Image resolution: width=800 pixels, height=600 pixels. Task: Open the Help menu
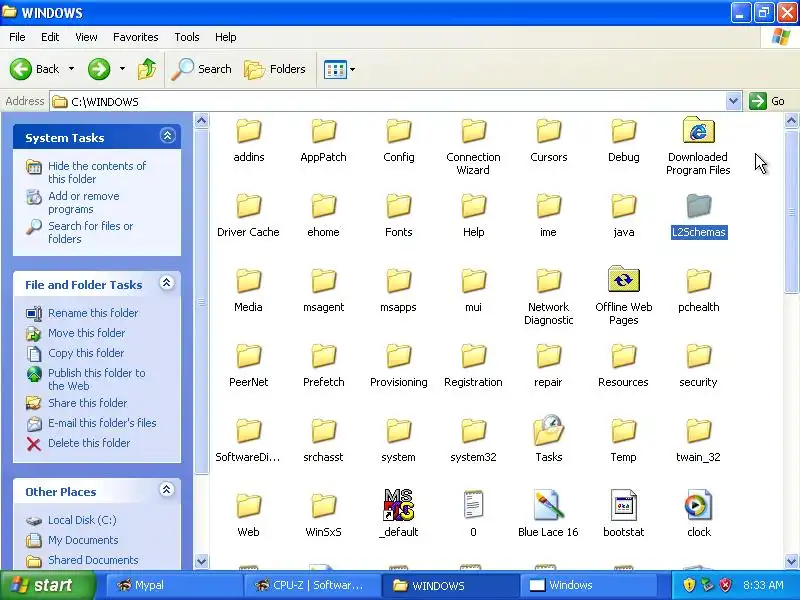[x=226, y=37]
